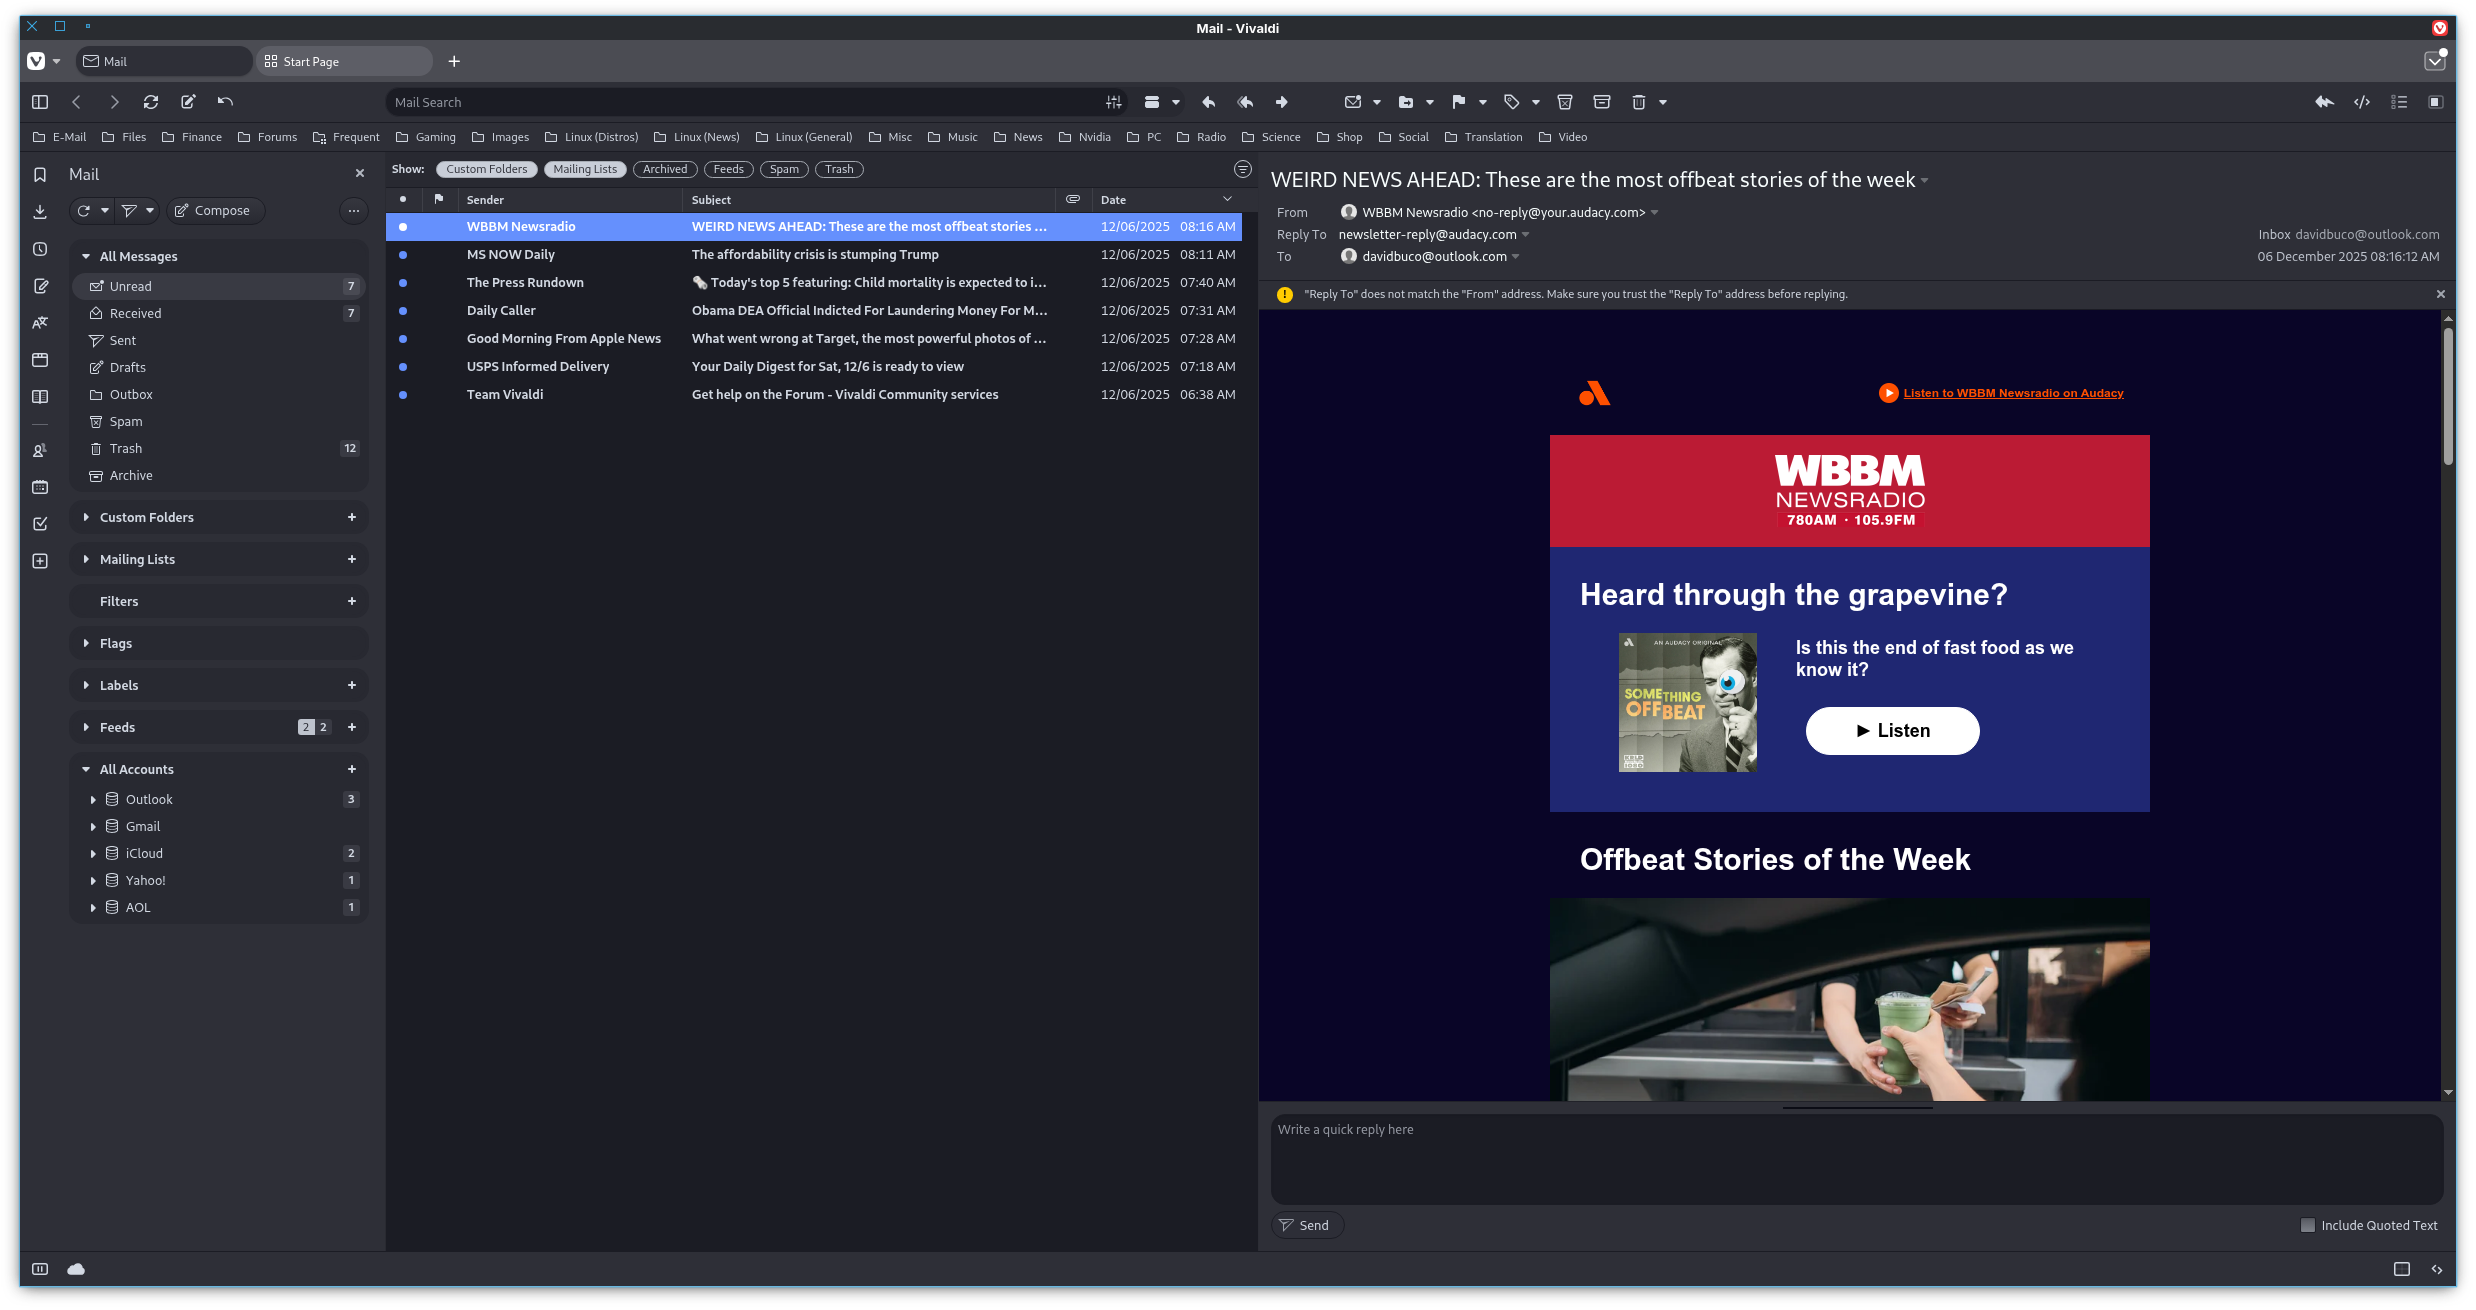The width and height of the screenshot is (2476, 1310).
Task: Toggle the Mailing Lists show filter
Action: [585, 169]
